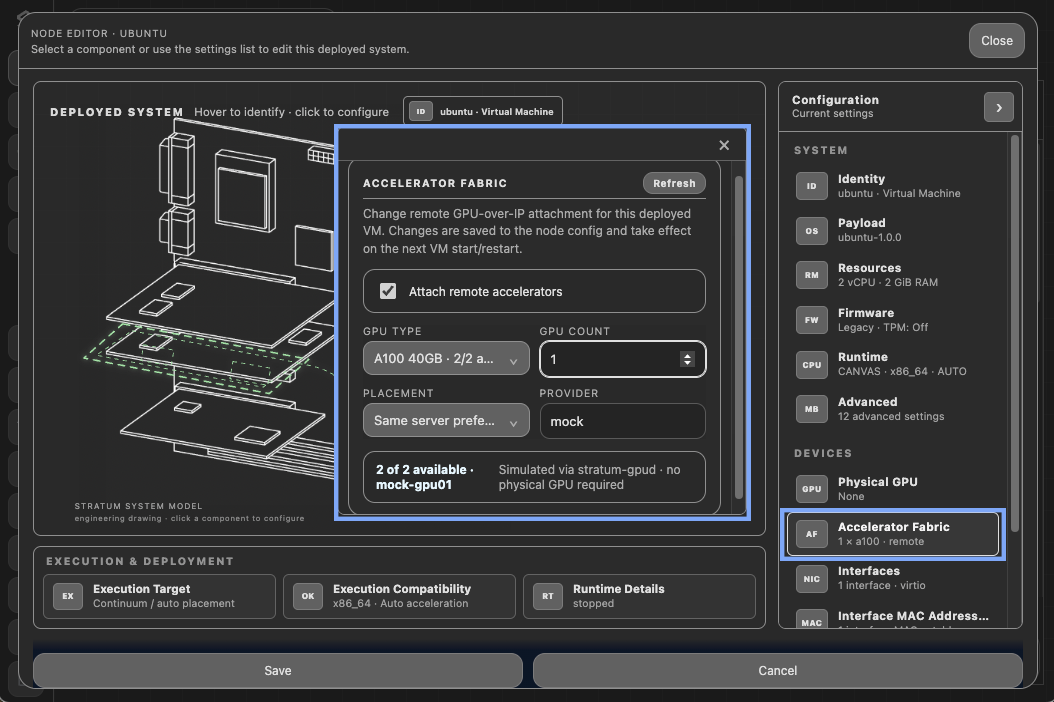1054x702 pixels.
Task: Click the 'DEPLOYED SYSTEM' heading text
Action: click(x=116, y=112)
